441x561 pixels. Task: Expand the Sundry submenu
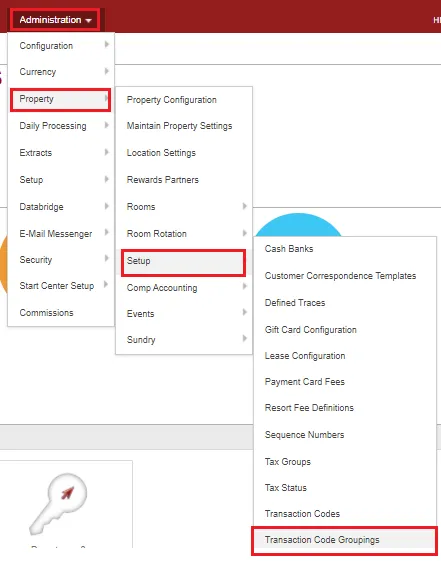pos(184,340)
